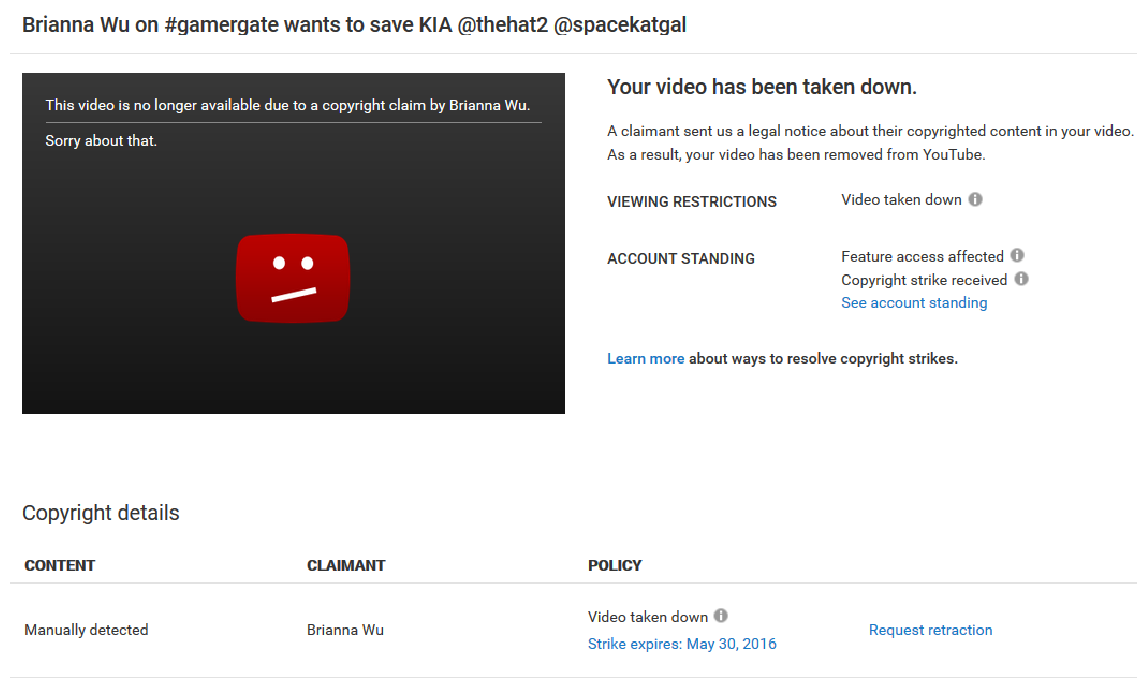Image resolution: width=1147 pixels, height=679 pixels.
Task: Open See account standing link
Action: pos(914,303)
